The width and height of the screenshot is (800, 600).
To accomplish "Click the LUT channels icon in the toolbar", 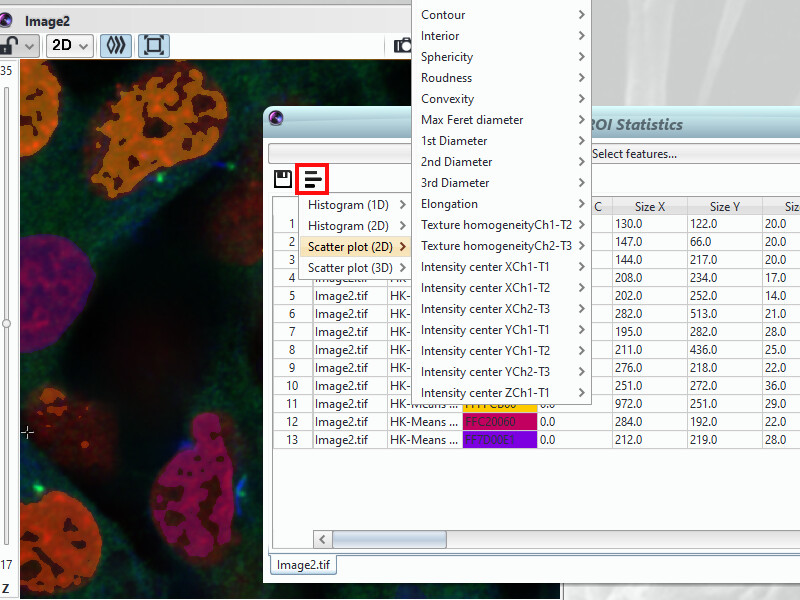I will pyautogui.click(x=115, y=45).
